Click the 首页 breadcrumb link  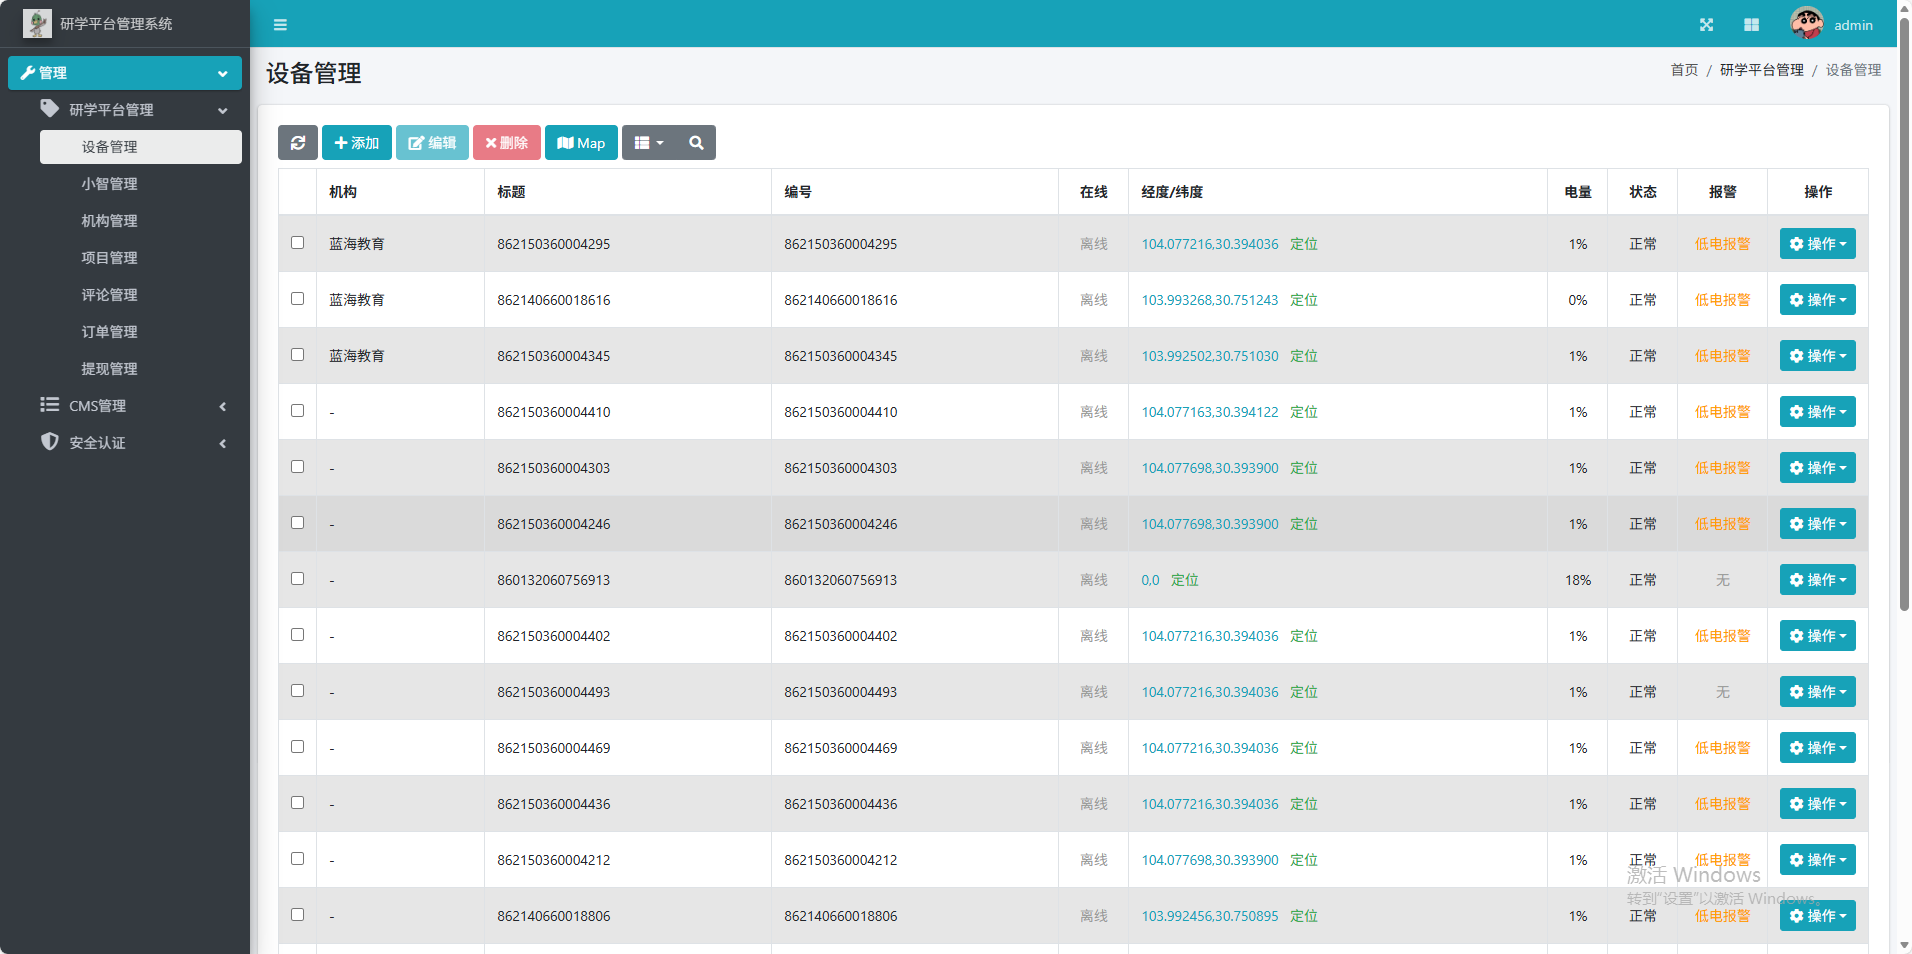pos(1684,70)
